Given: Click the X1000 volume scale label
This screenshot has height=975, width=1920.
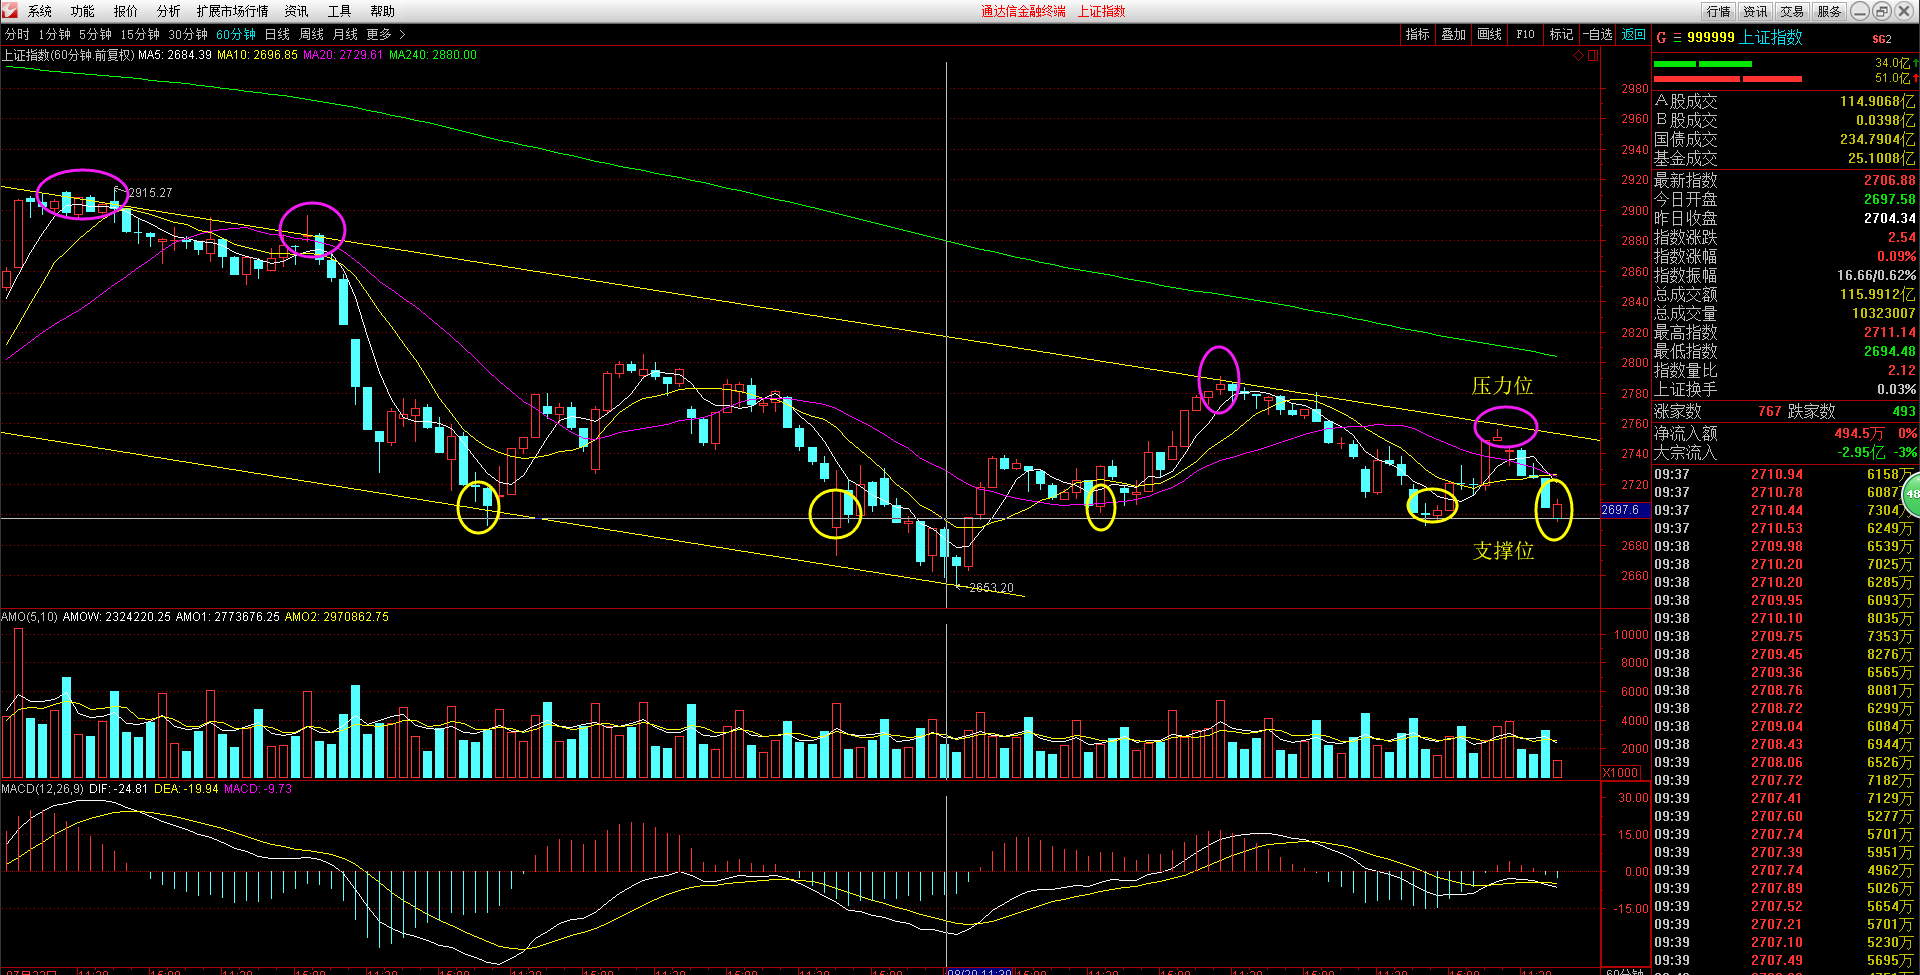Looking at the screenshot, I should click(x=1621, y=773).
